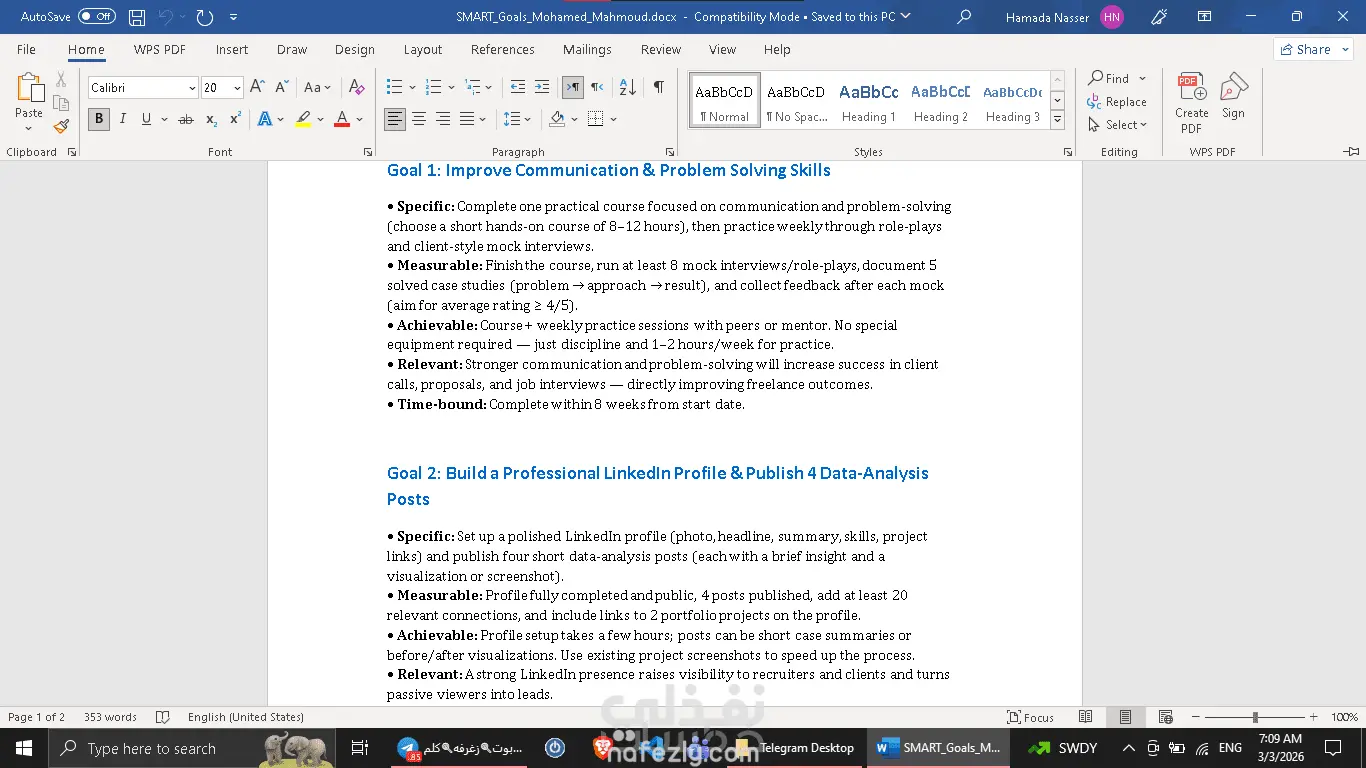Open the search magnifier in title bar
Viewport: 1366px width, 768px height.
[x=964, y=17]
